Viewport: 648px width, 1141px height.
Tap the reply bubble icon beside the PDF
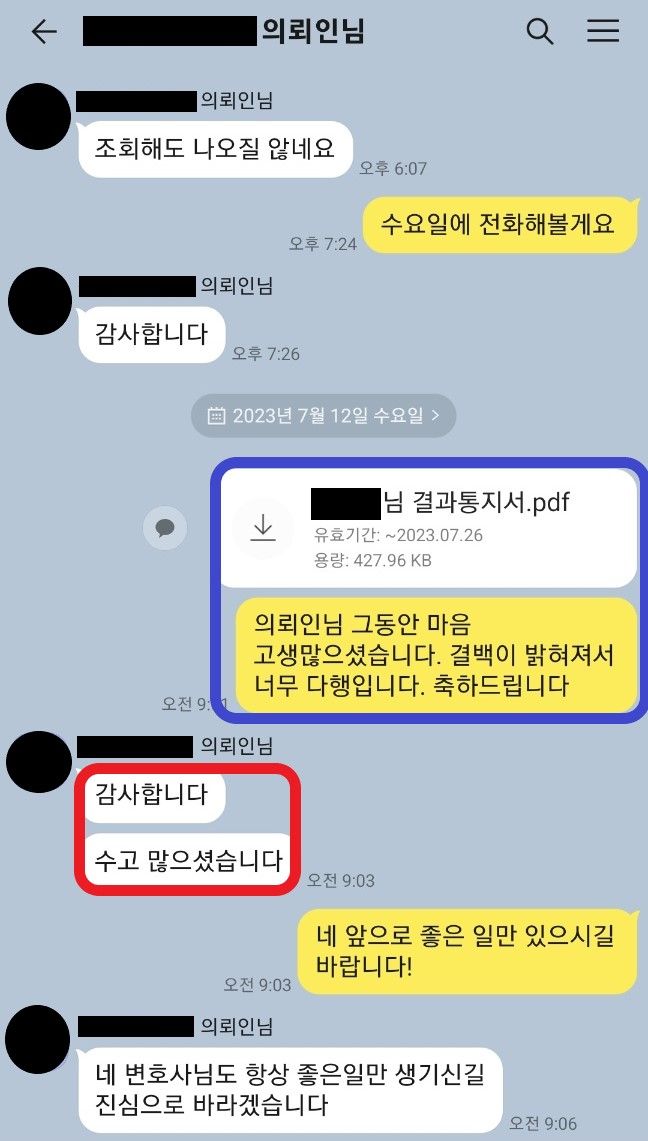[x=165, y=527]
